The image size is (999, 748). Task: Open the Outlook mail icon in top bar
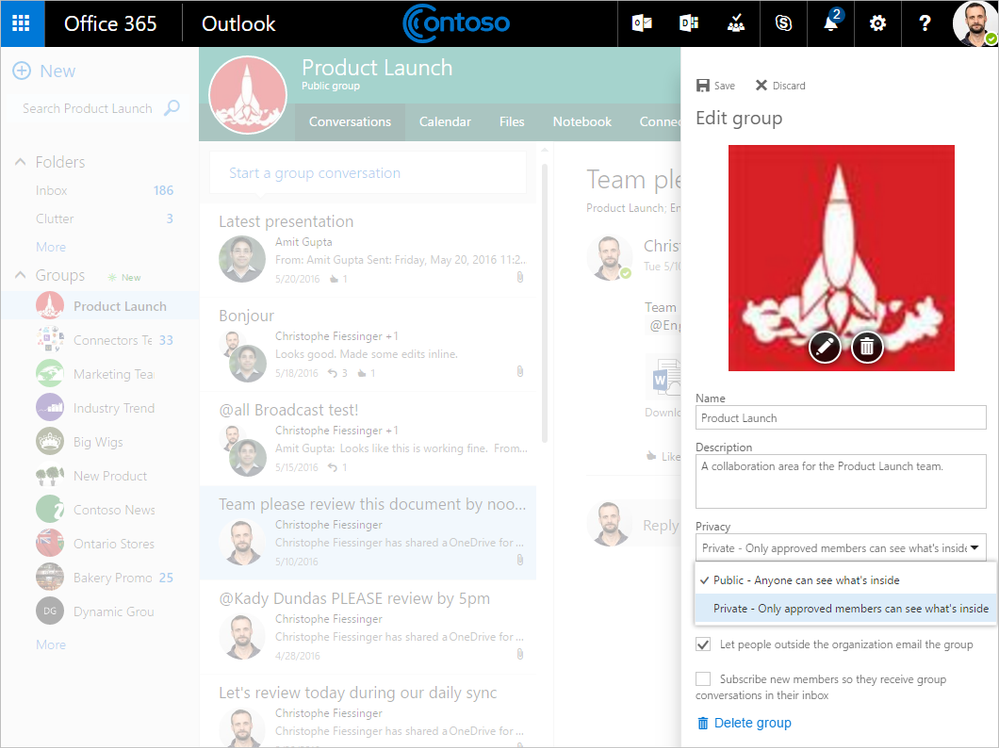pos(642,24)
